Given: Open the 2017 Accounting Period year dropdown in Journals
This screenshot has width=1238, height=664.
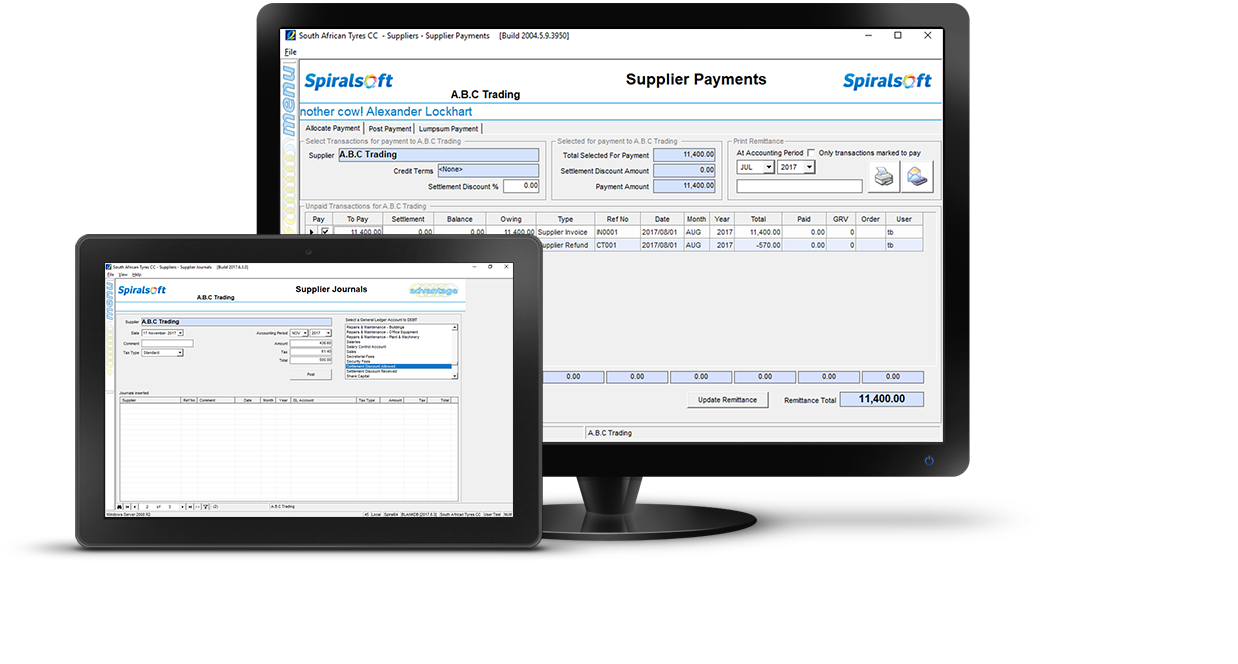Looking at the screenshot, I should coord(328,333).
